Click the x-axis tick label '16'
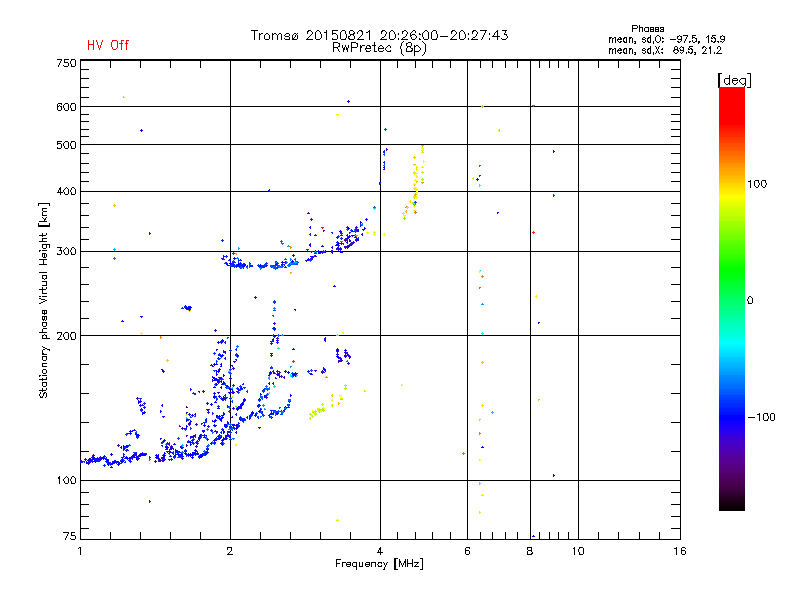Image resolution: width=800 pixels, height=600 pixels. click(680, 551)
